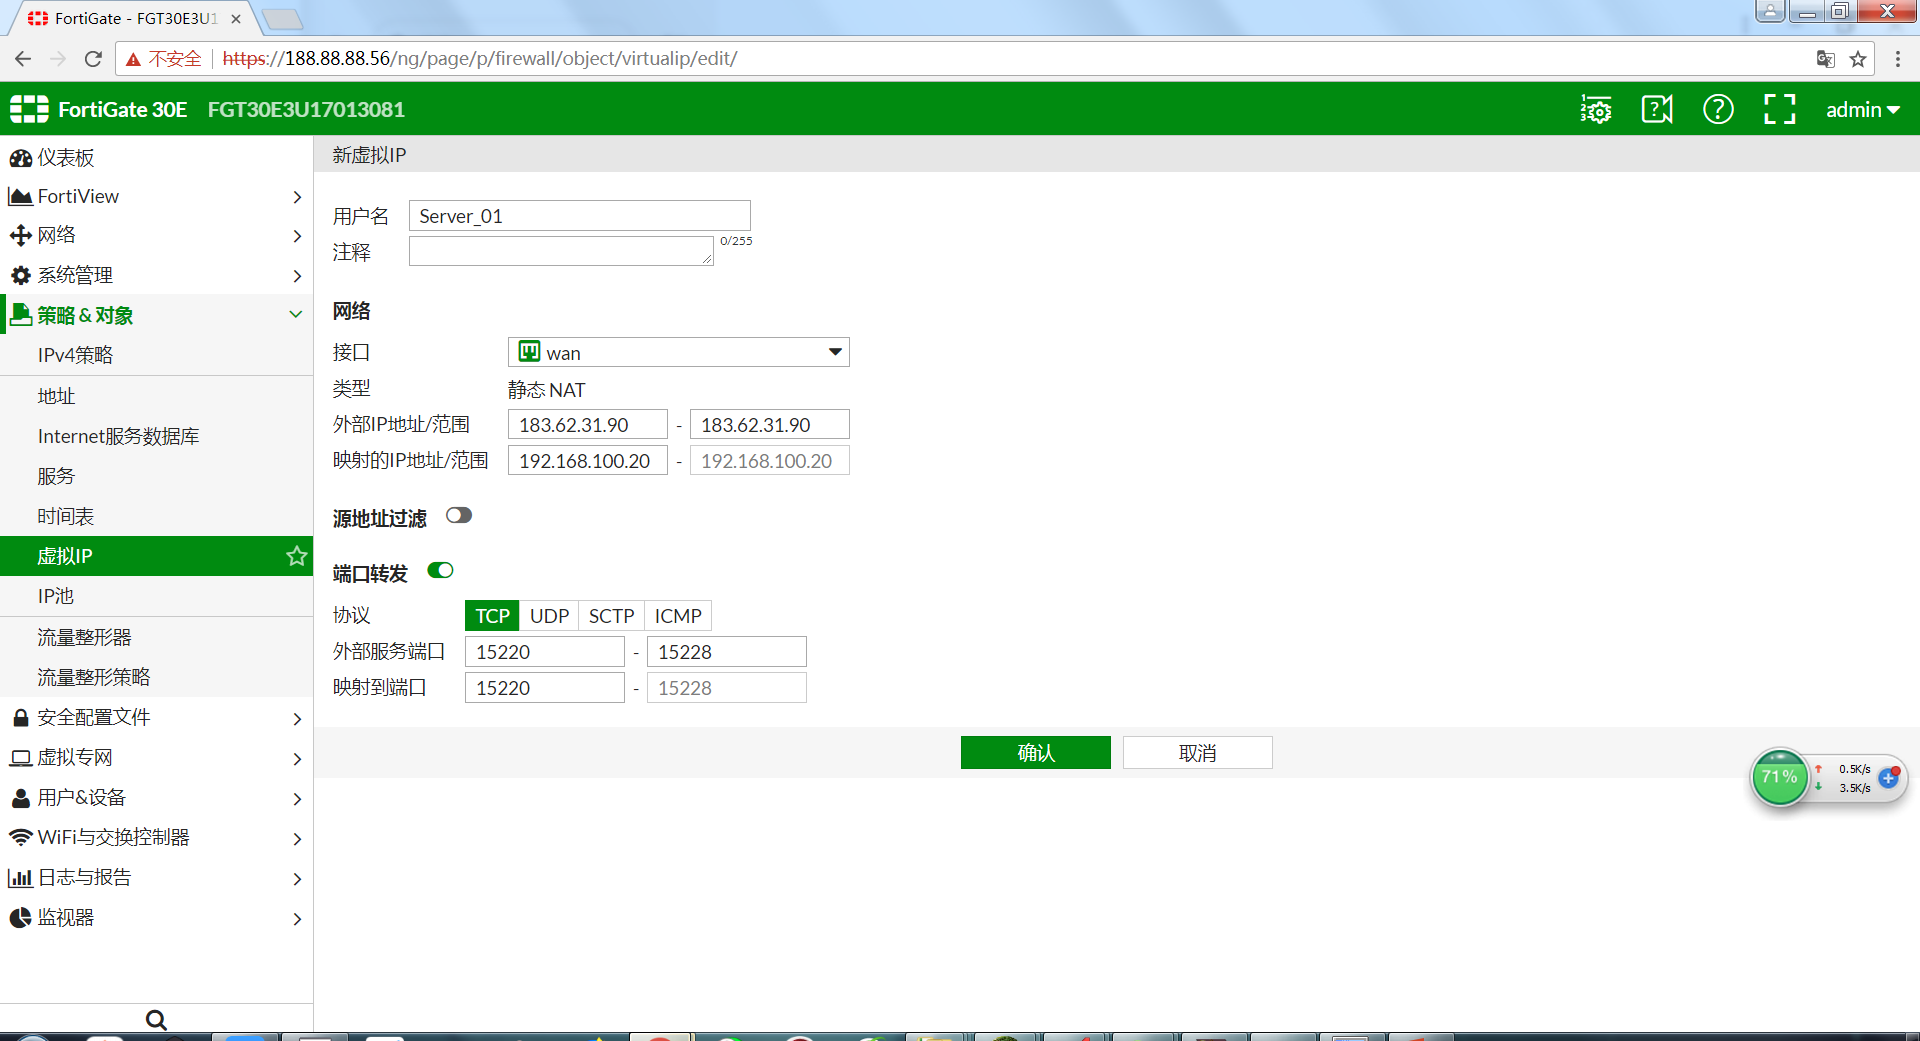Open the 服务 menu item
The width and height of the screenshot is (1920, 1041).
(x=156, y=476)
